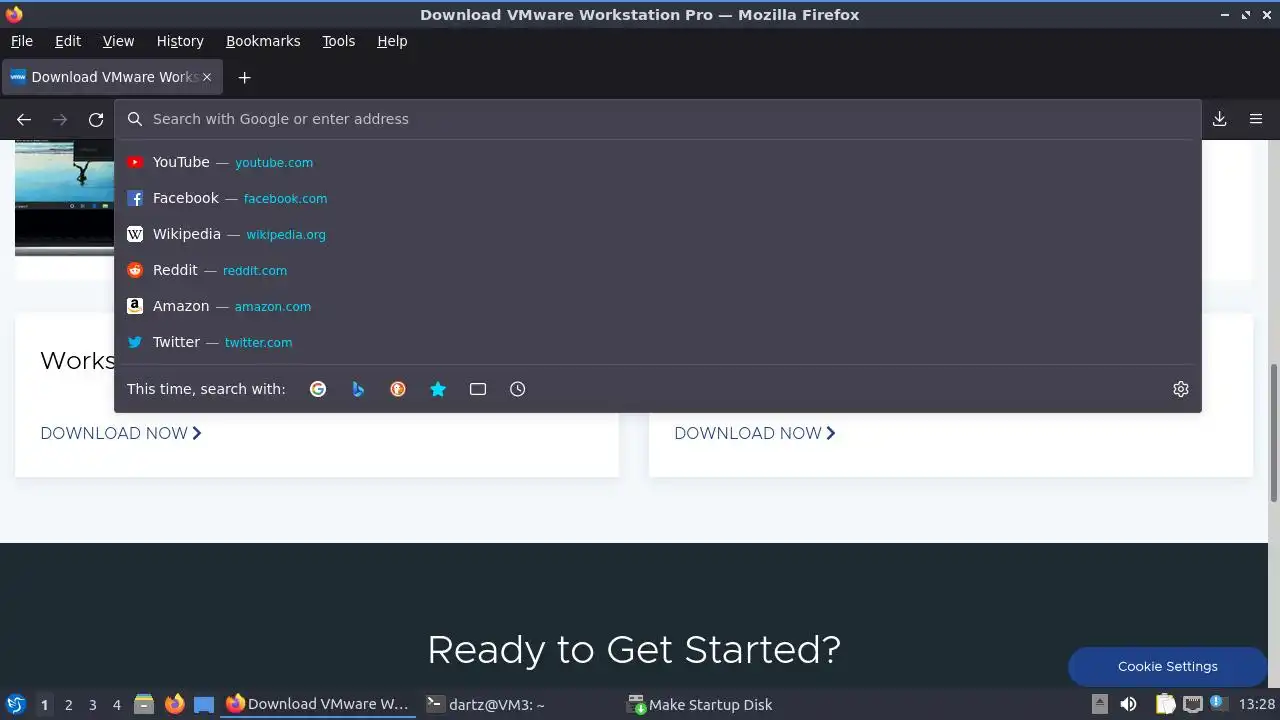This screenshot has height=720, width=1280.
Task: Switch to workspace 1
Action: point(44,704)
